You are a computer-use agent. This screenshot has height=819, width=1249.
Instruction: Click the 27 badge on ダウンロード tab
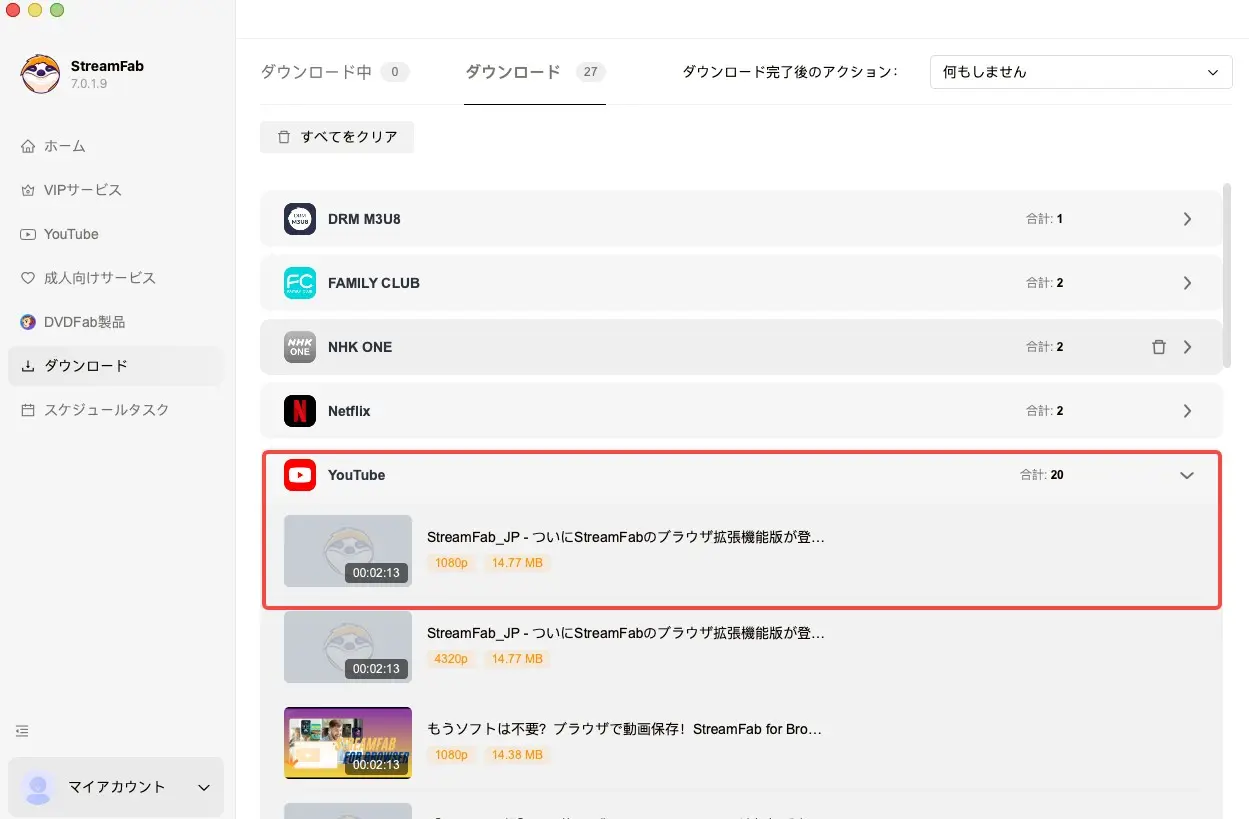[x=591, y=72]
